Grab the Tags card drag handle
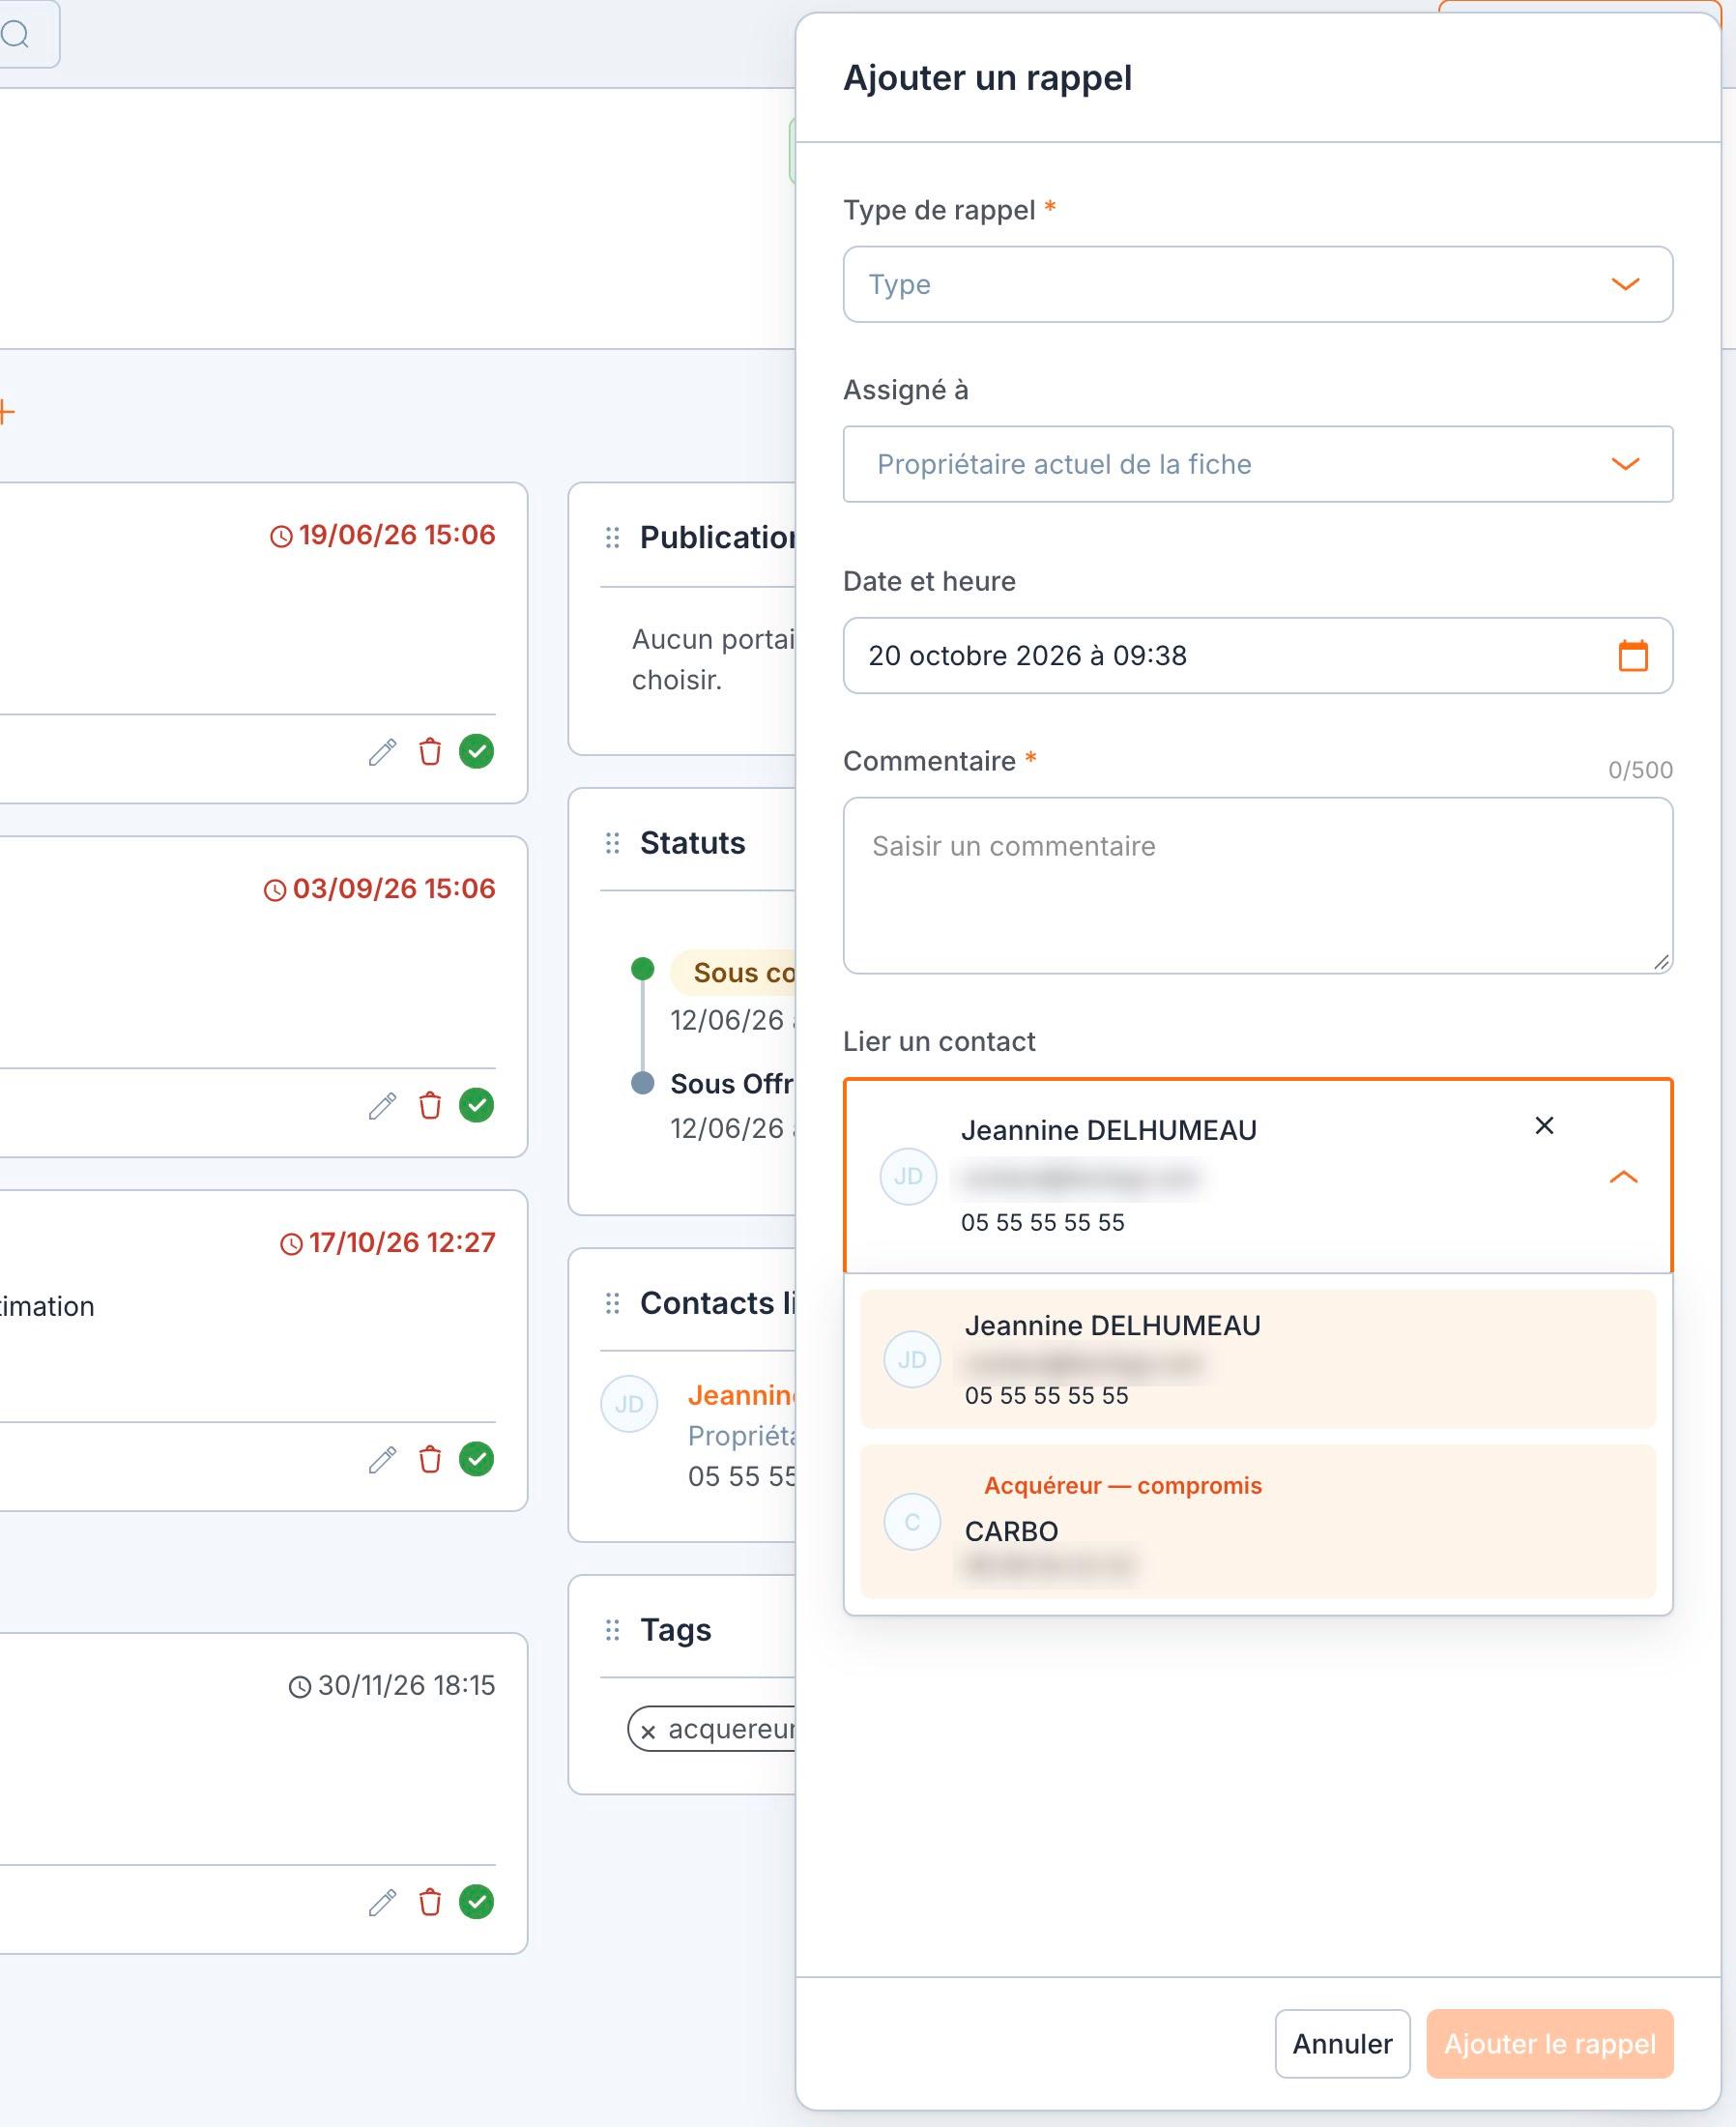Viewport: 1736px width, 2127px height. coord(613,1630)
